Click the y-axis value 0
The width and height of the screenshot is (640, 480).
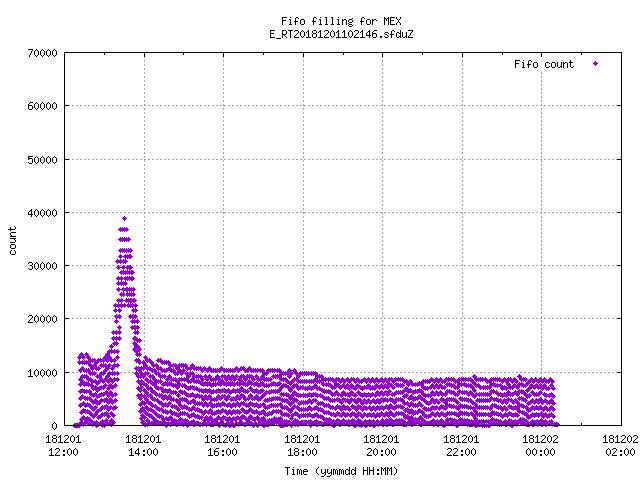(x=54, y=426)
